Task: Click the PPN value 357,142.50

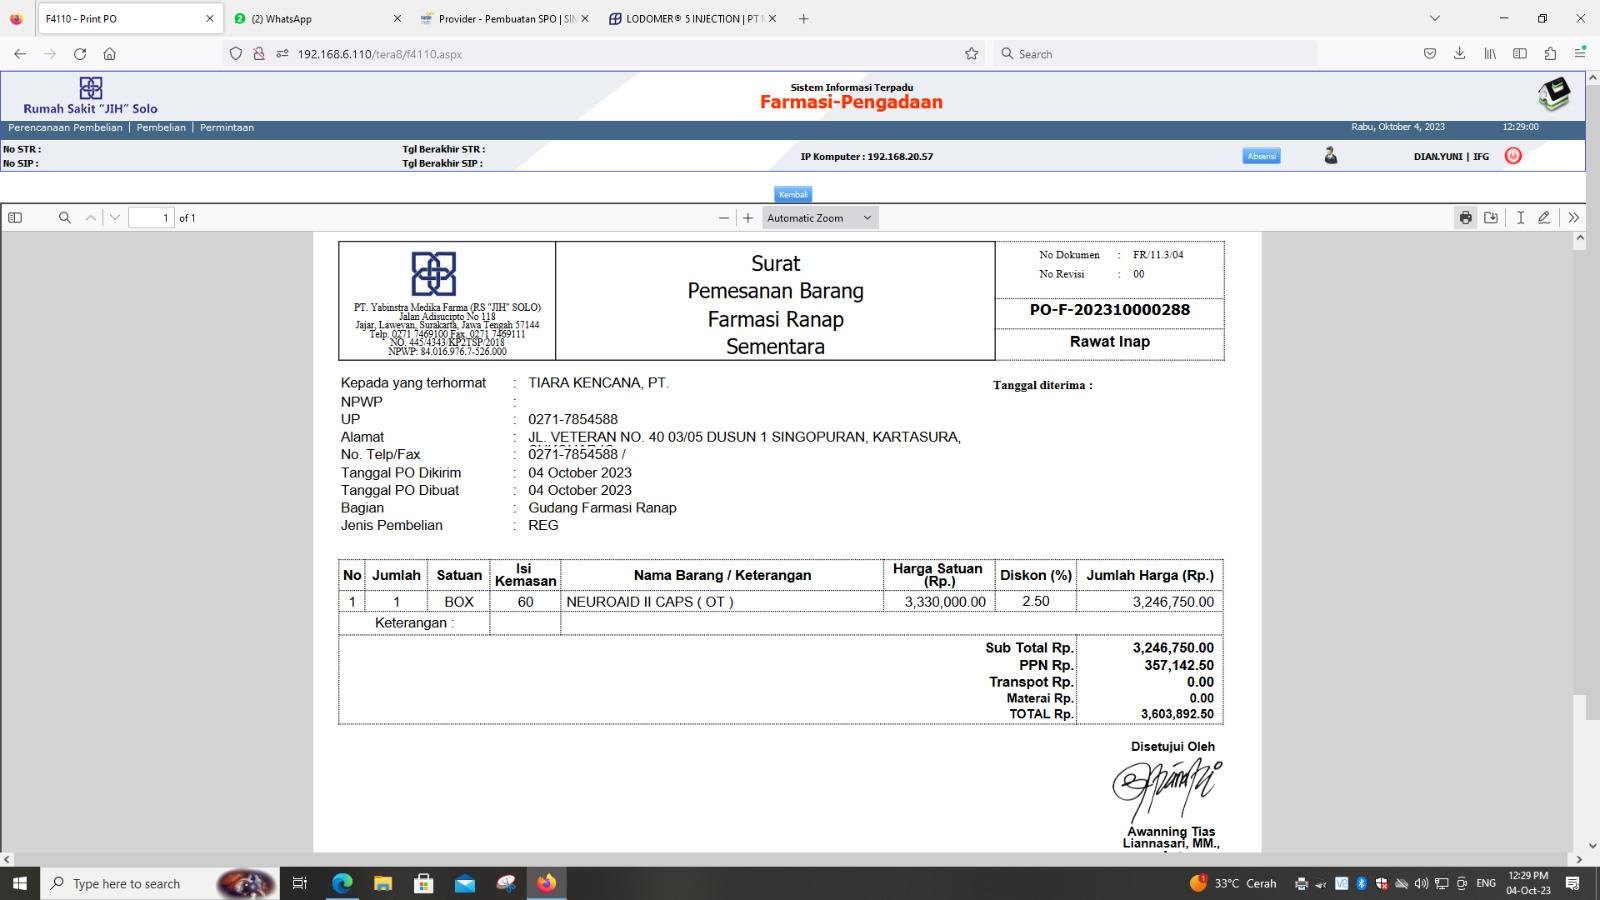Action: pyautogui.click(x=1179, y=665)
